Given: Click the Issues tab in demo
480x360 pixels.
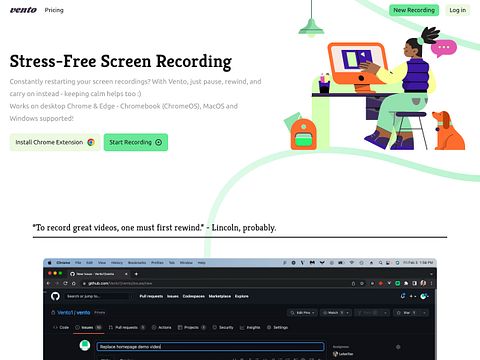Looking at the screenshot, I should [88, 327].
